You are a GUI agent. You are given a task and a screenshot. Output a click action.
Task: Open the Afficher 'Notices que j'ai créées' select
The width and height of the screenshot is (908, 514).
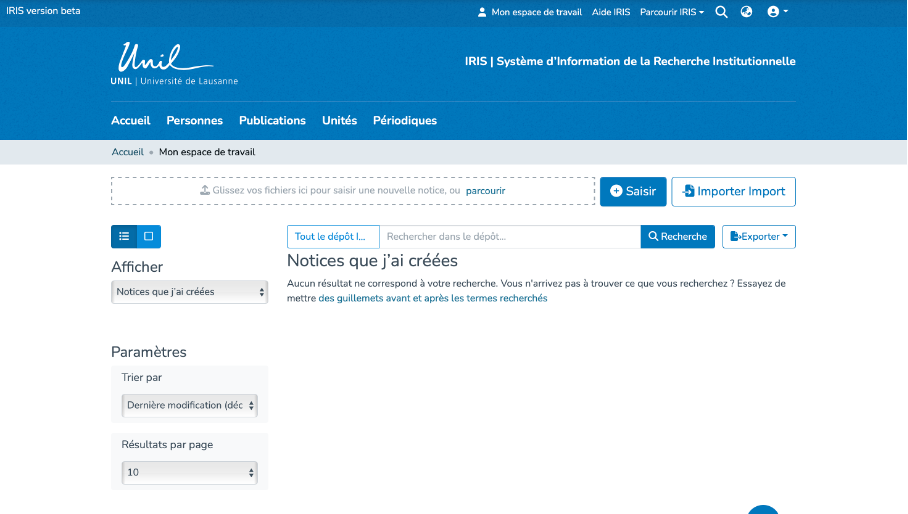pos(189,292)
